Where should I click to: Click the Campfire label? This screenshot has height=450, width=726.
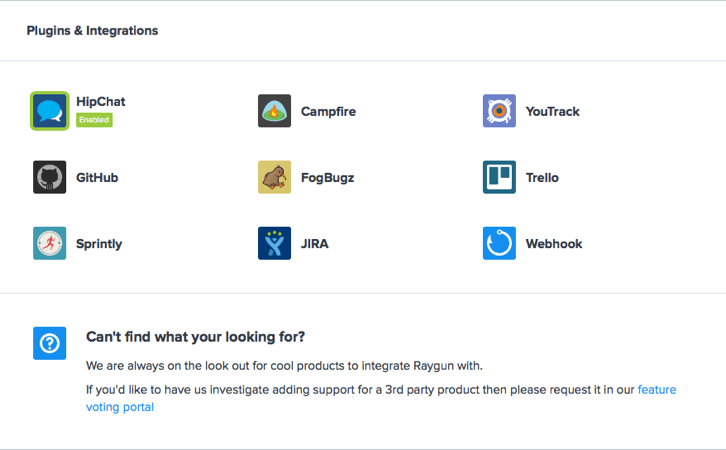[x=328, y=112]
